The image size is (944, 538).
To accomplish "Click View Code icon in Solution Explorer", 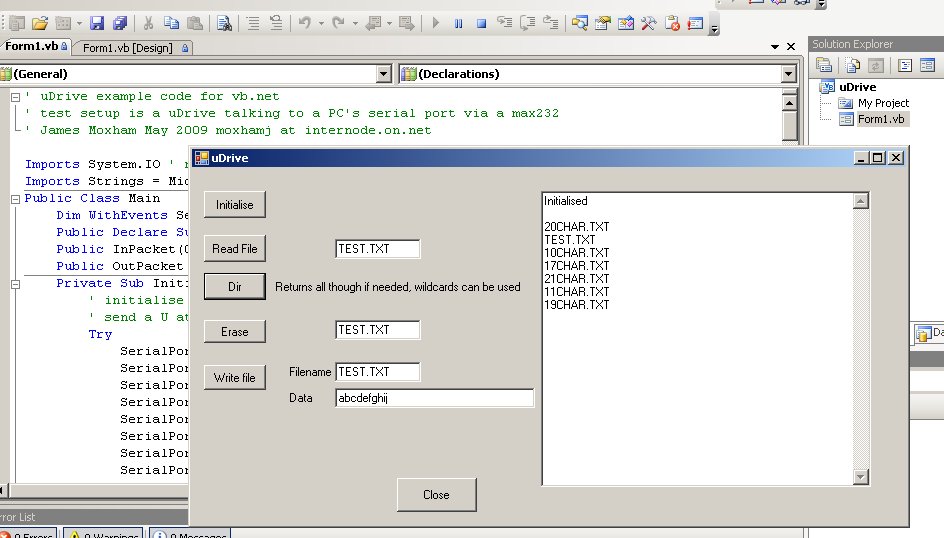I will [x=905, y=65].
